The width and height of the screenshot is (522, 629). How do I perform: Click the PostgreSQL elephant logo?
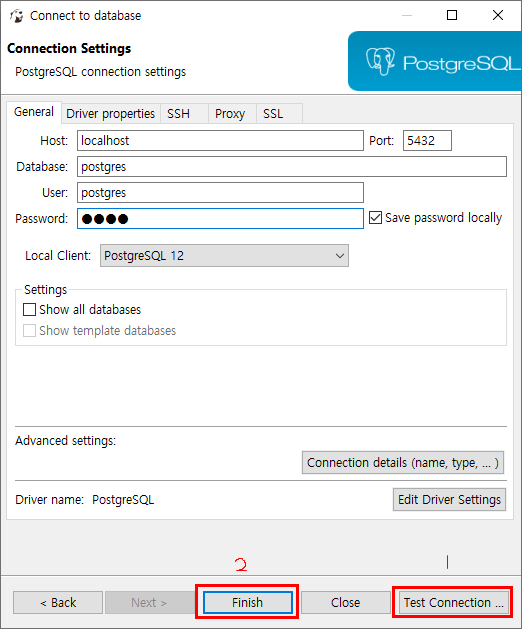380,61
